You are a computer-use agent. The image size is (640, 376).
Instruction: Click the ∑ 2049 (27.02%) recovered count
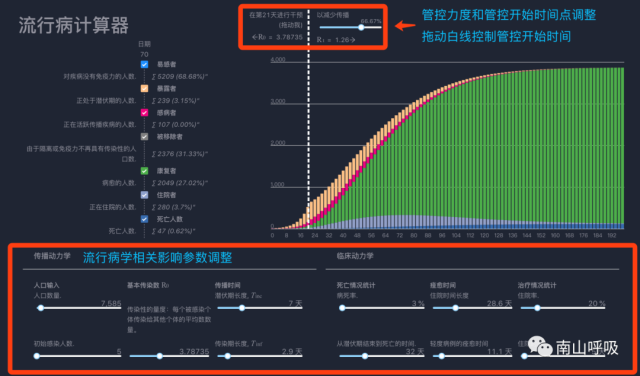[x=180, y=183]
